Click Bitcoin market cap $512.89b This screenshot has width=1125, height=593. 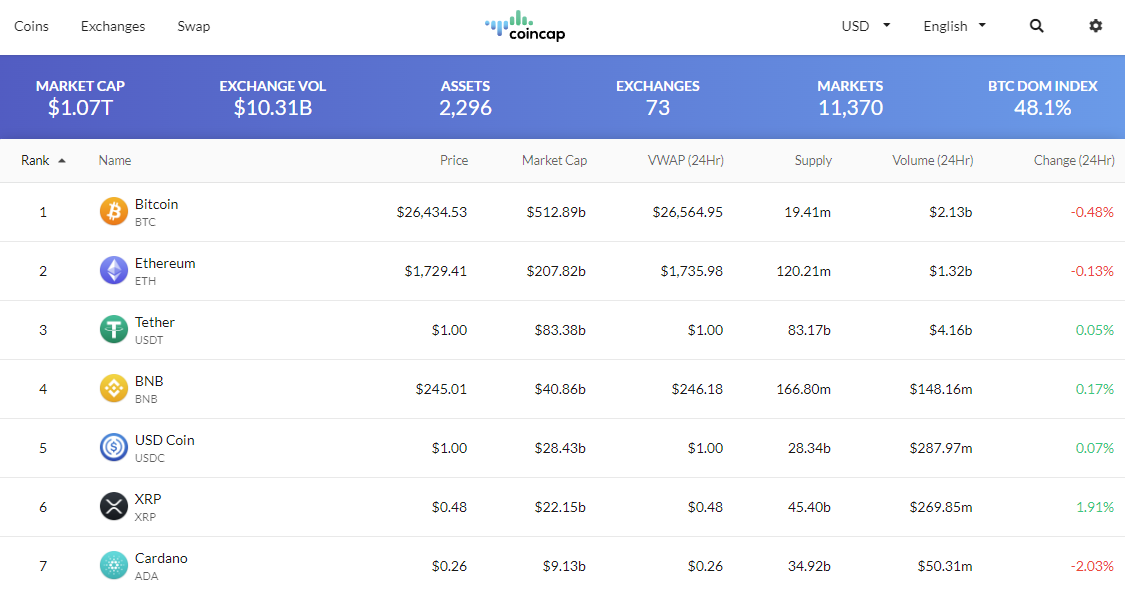tap(555, 212)
